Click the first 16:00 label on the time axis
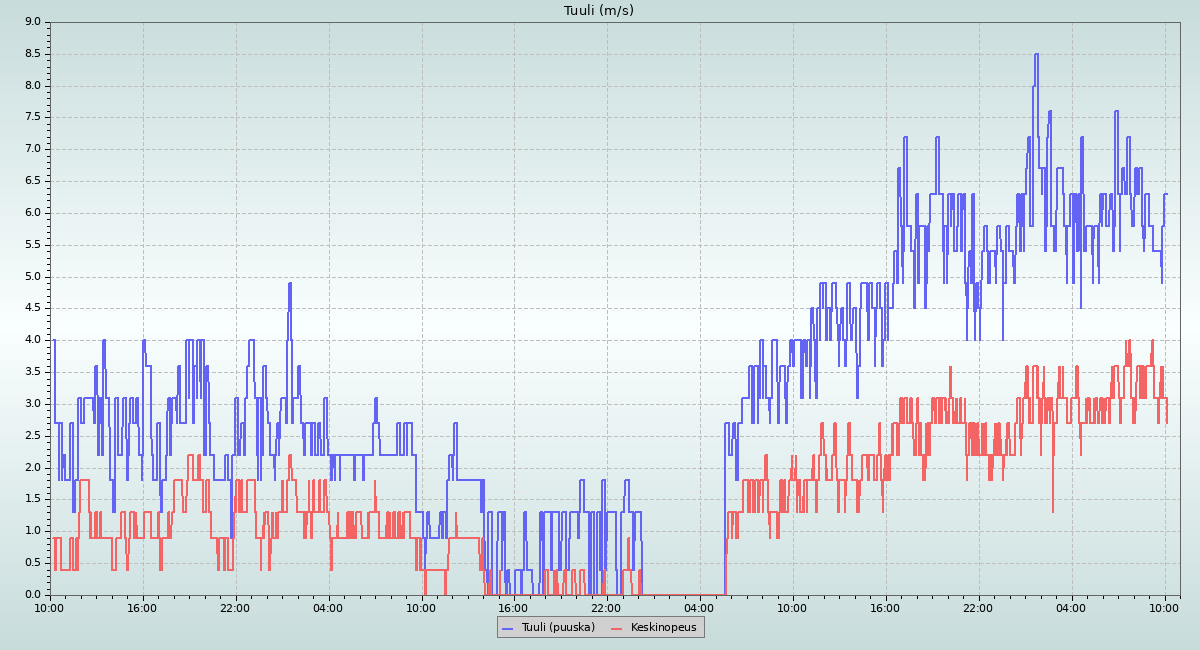This screenshot has width=1200, height=650. (x=143, y=607)
